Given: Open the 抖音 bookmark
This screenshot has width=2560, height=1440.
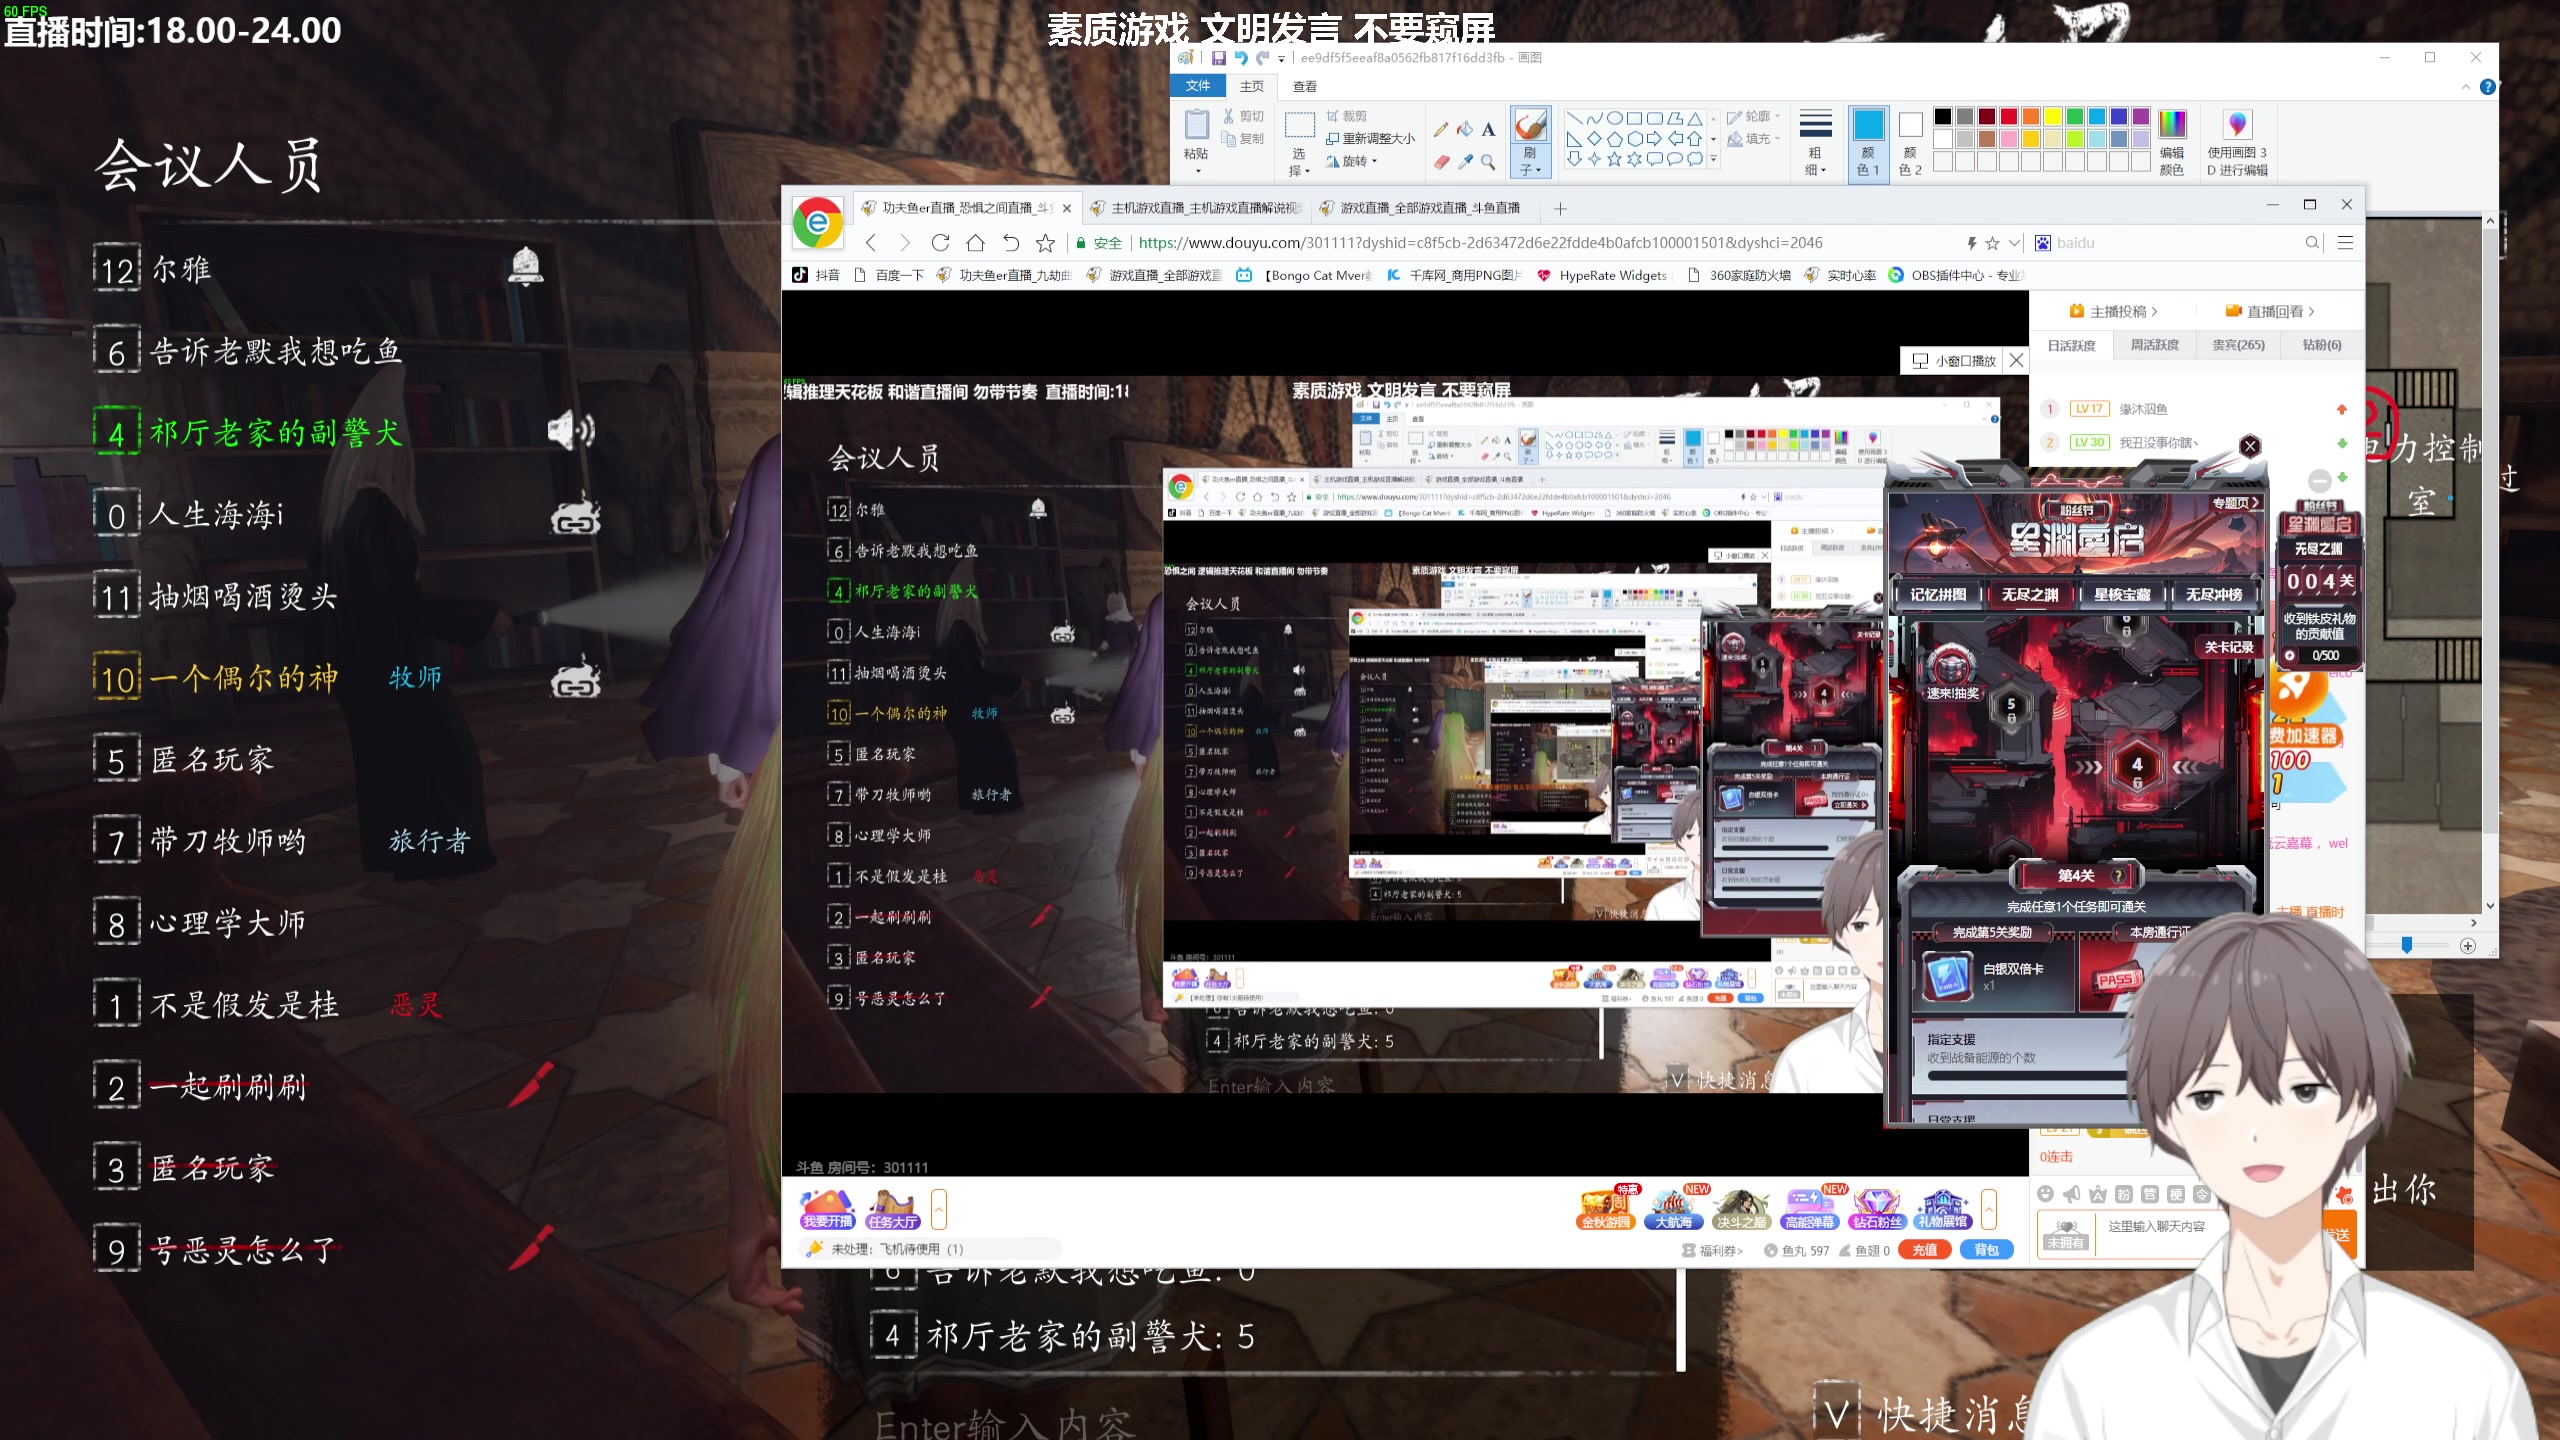Looking at the screenshot, I should tap(817, 275).
